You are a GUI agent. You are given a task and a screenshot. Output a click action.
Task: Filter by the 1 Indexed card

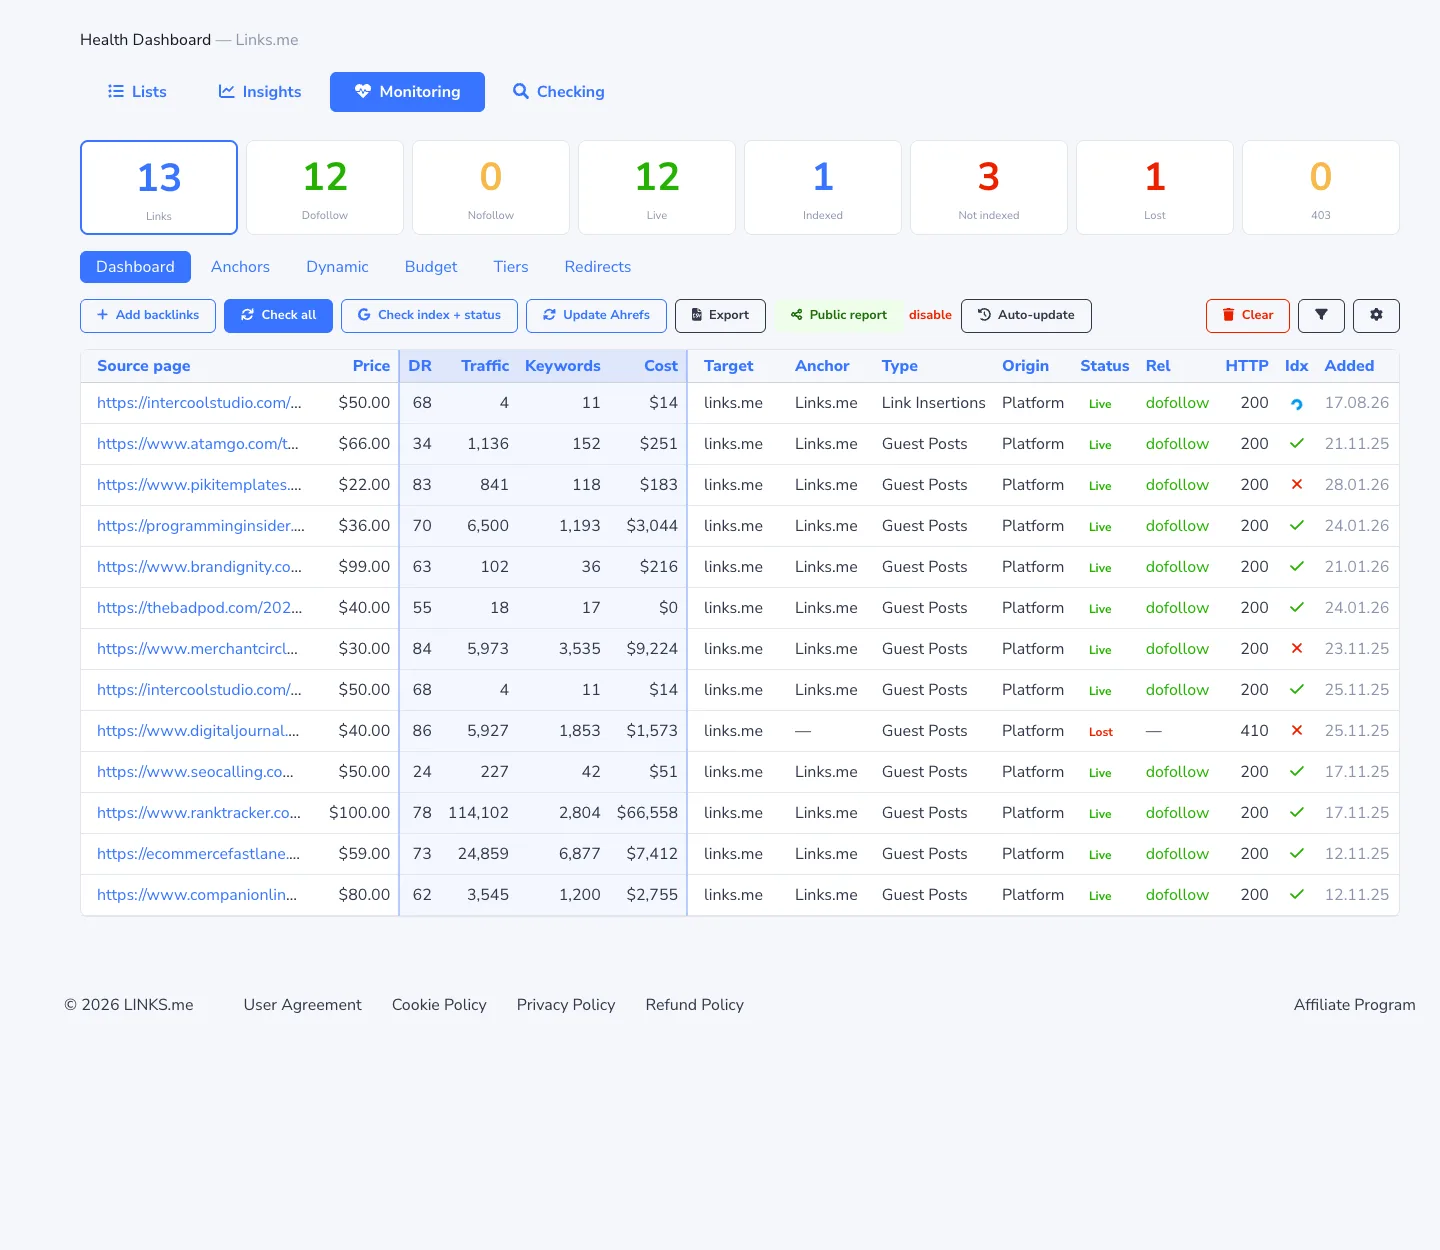tap(823, 187)
